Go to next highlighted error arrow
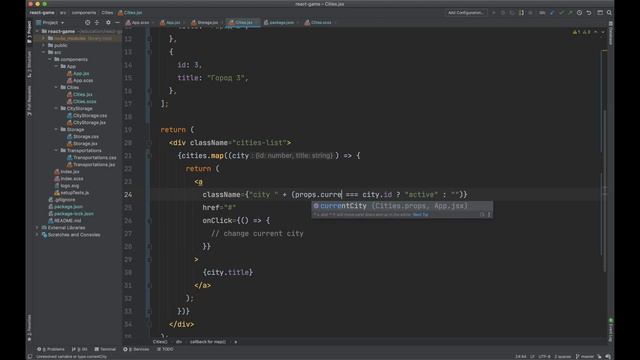Viewport: 640px width, 360px height. point(603,32)
